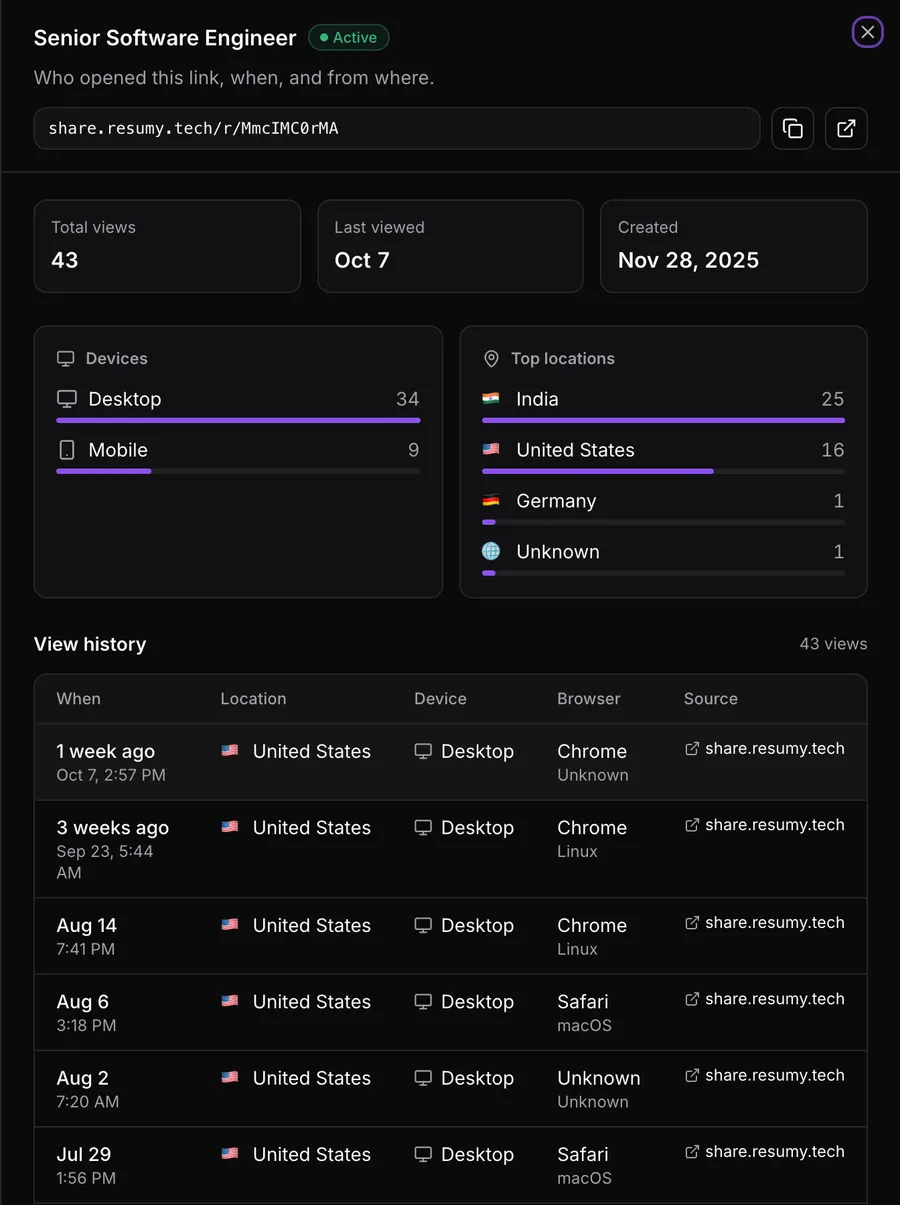Click the Mobile usage progress bar

click(x=238, y=471)
